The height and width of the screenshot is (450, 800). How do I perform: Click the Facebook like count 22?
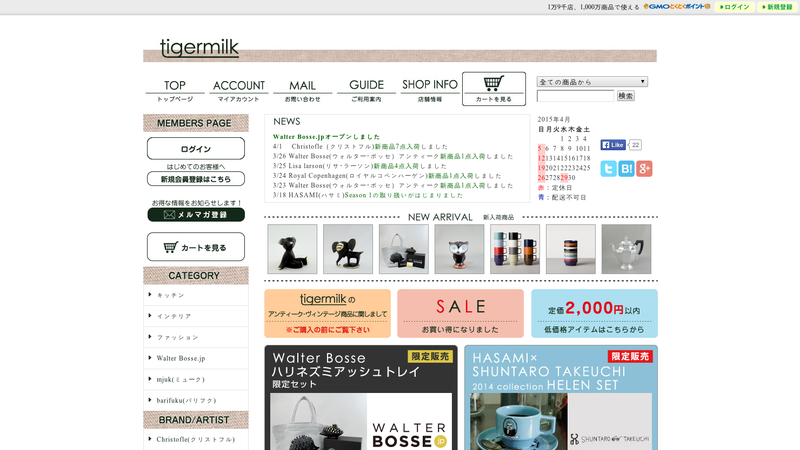(x=635, y=145)
